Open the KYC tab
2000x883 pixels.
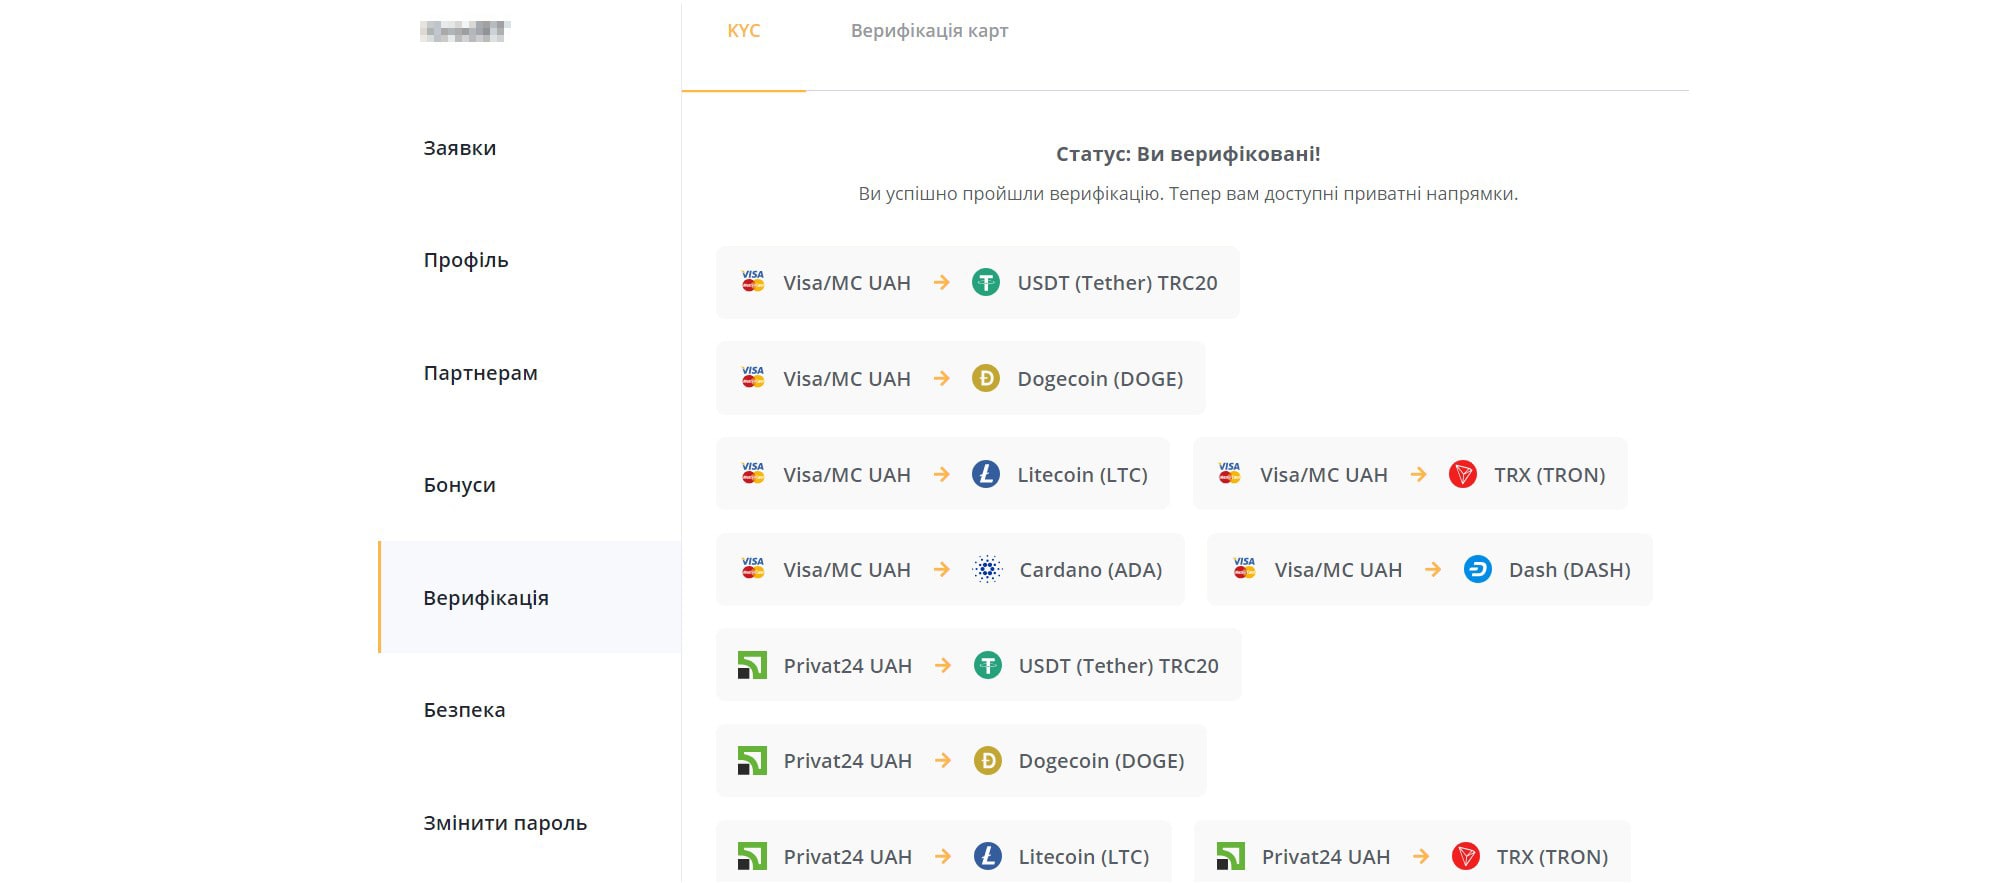[743, 31]
